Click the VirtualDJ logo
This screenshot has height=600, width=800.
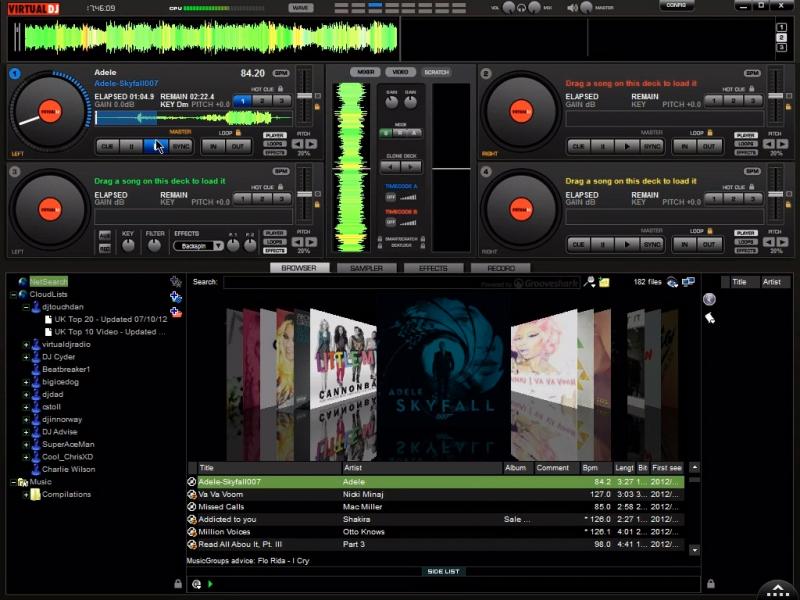pyautogui.click(x=34, y=8)
